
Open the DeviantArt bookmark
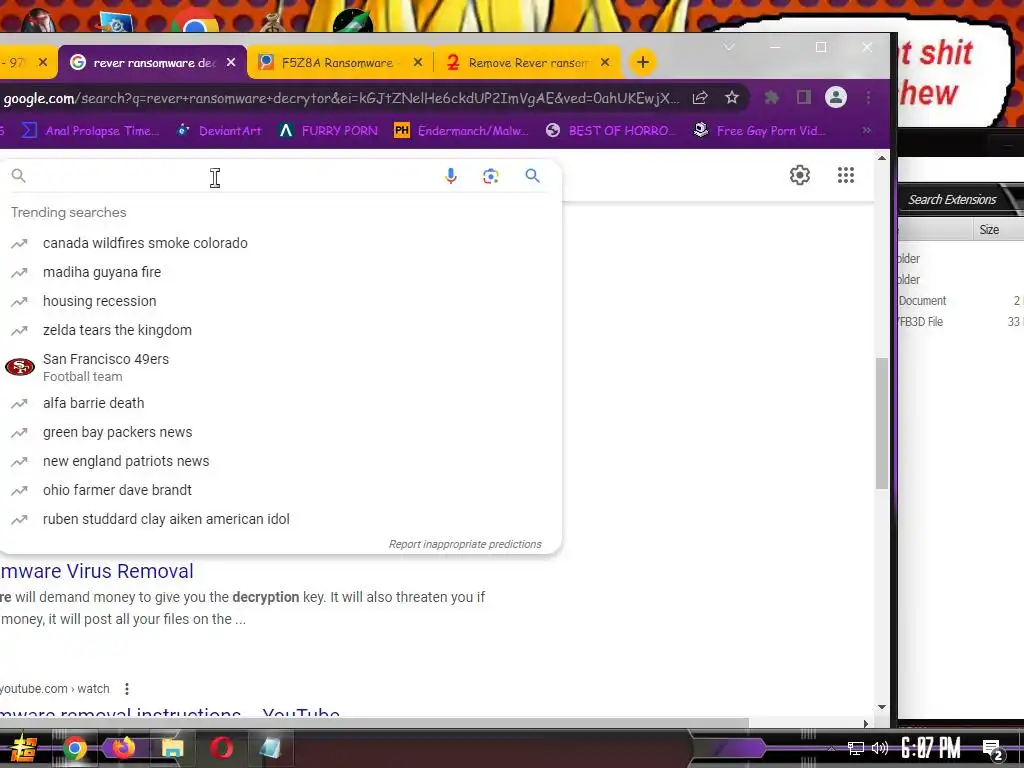pyautogui.click(x=219, y=131)
